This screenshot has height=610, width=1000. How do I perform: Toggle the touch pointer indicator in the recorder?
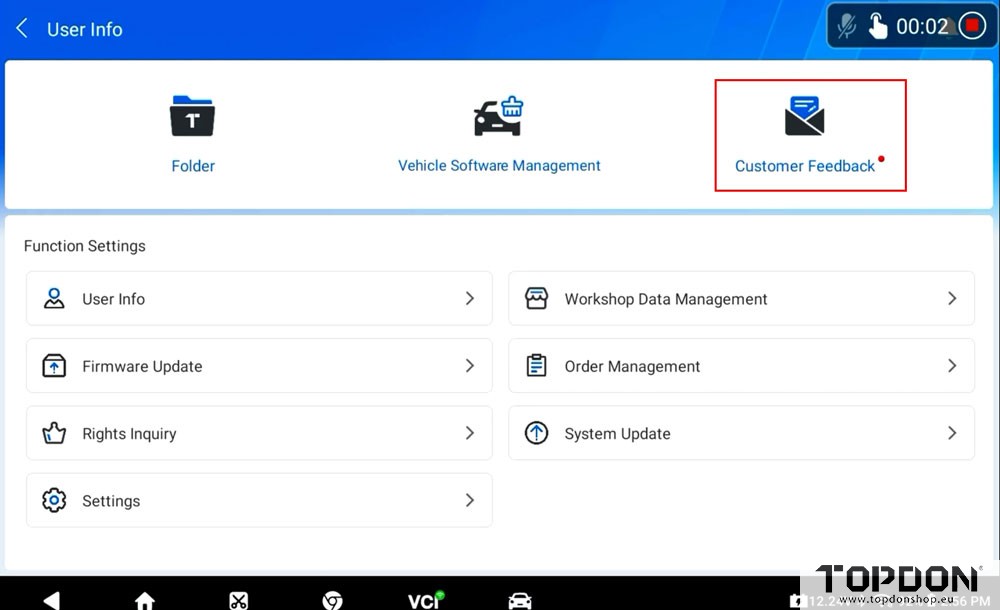[x=878, y=26]
